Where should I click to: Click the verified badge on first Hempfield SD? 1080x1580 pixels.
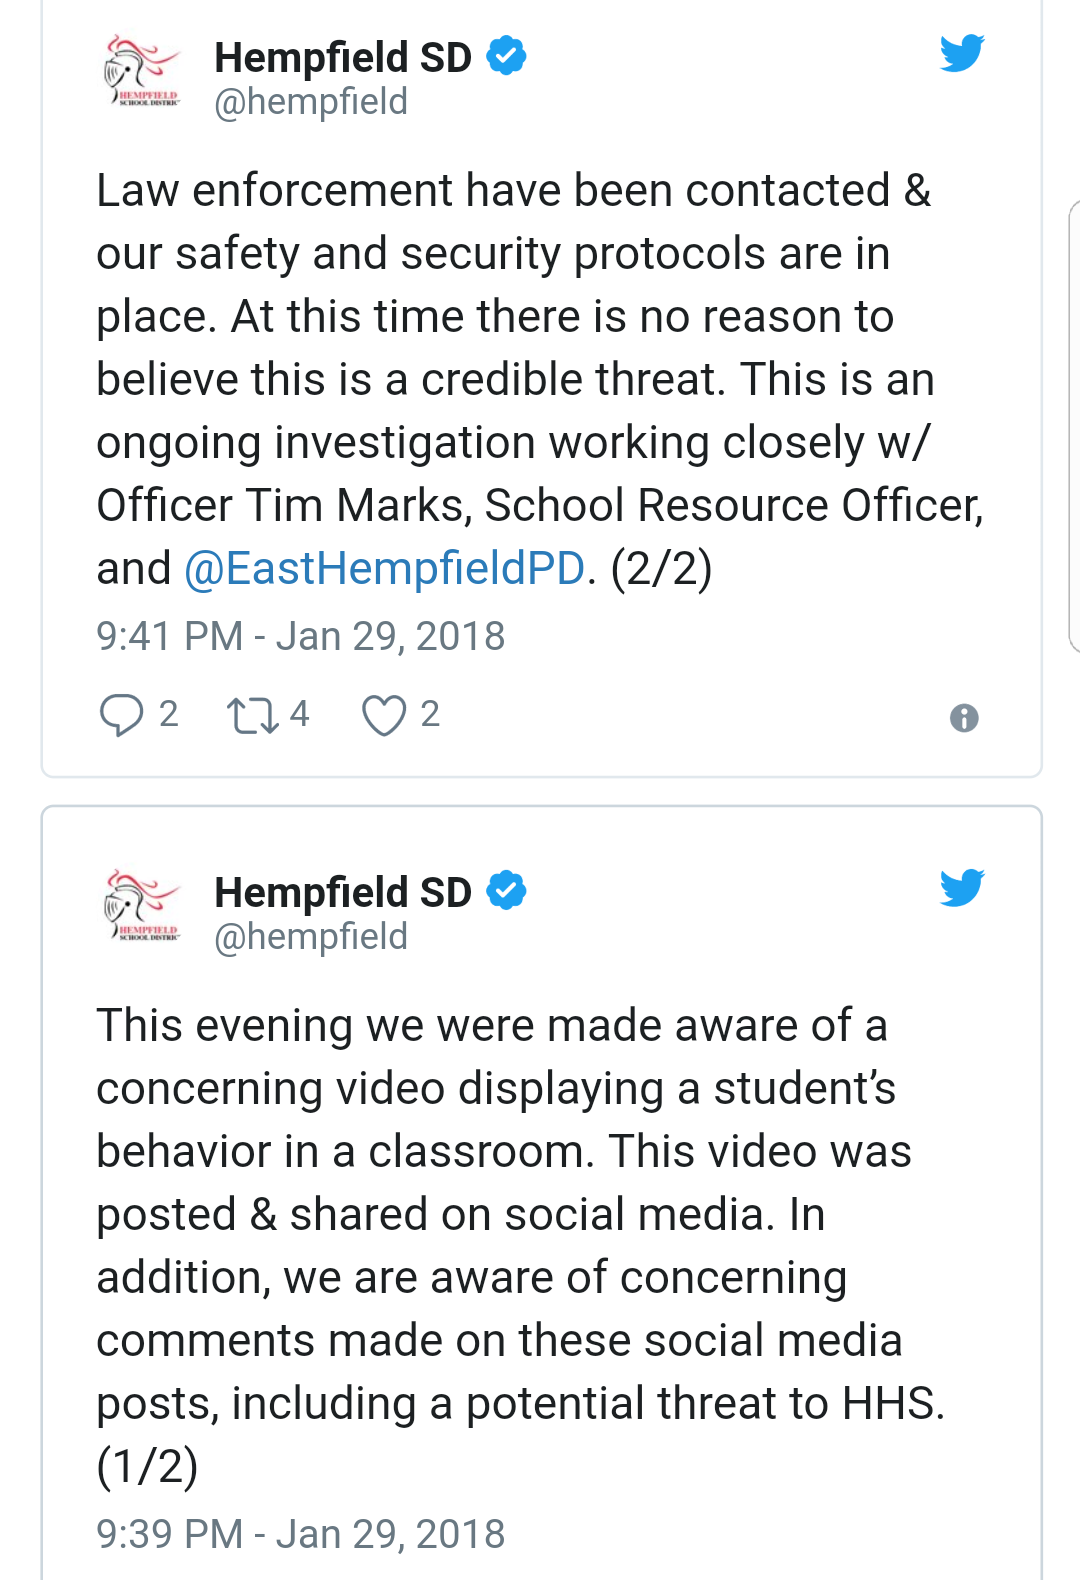(506, 56)
